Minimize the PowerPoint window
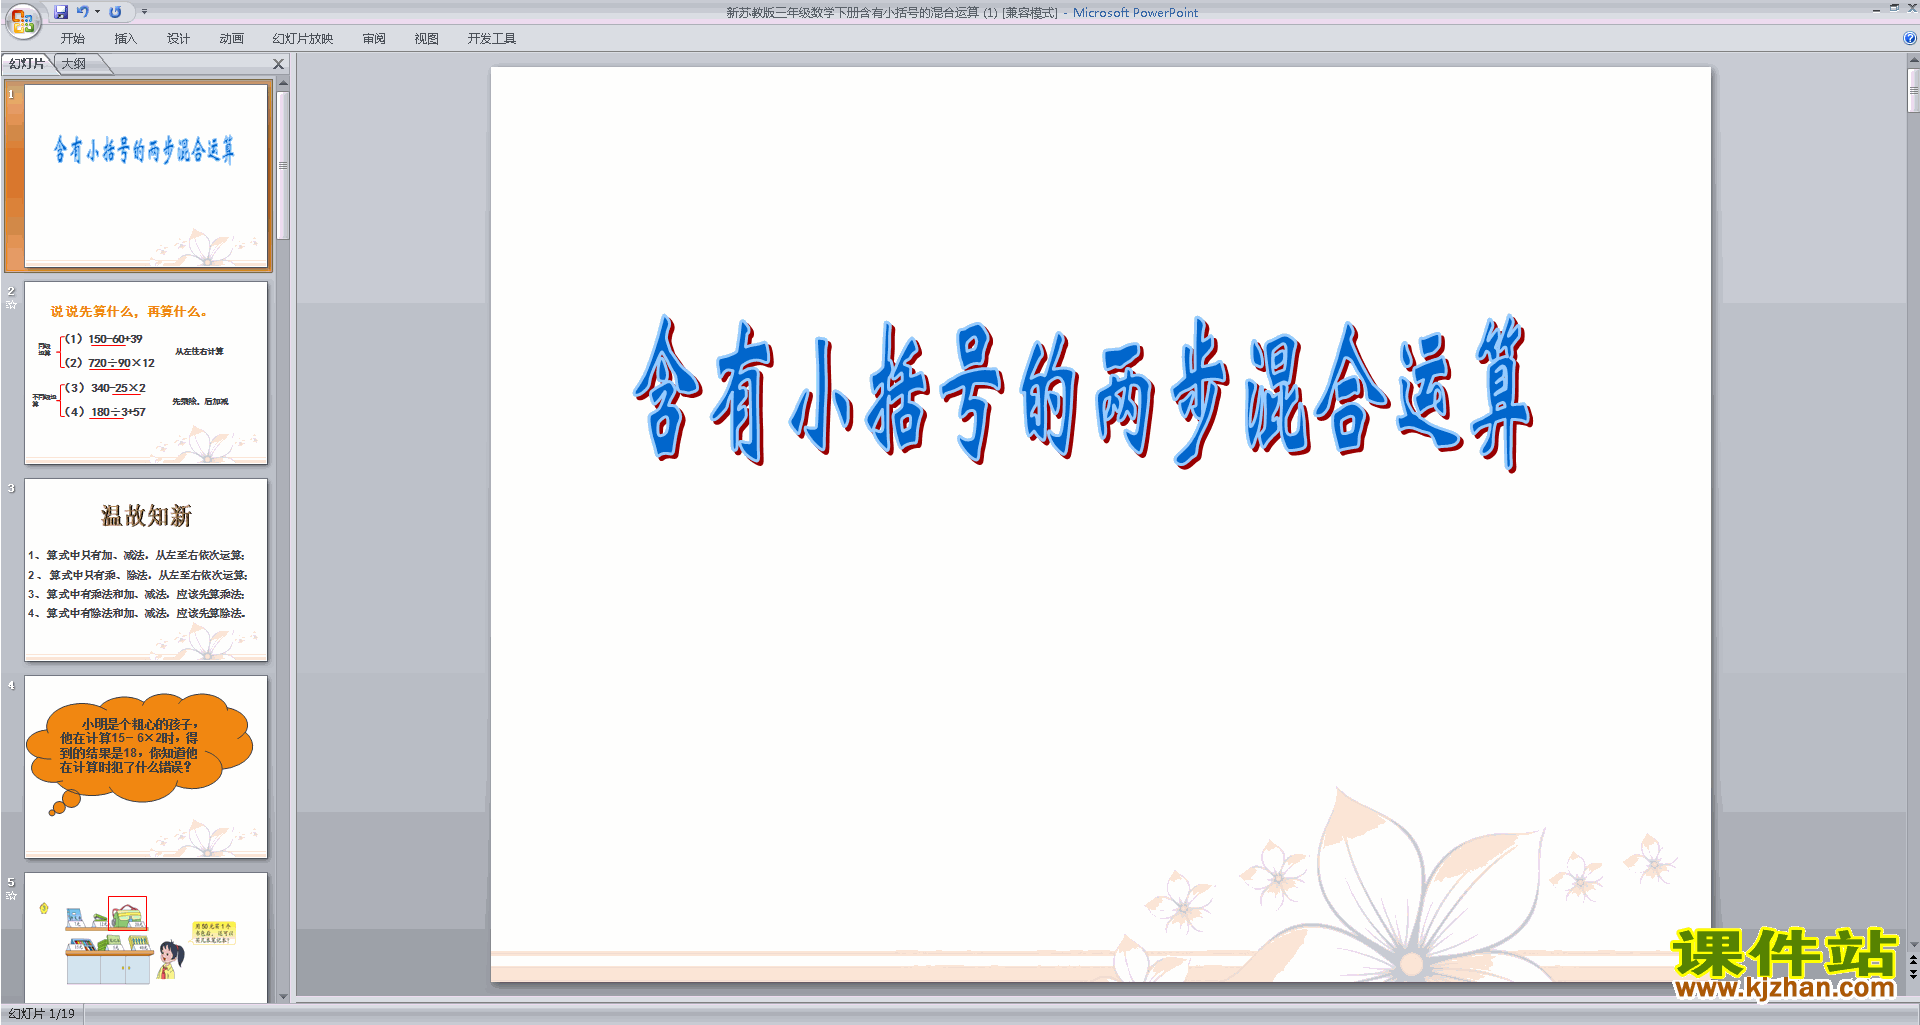This screenshot has width=1920, height=1025. [1876, 9]
